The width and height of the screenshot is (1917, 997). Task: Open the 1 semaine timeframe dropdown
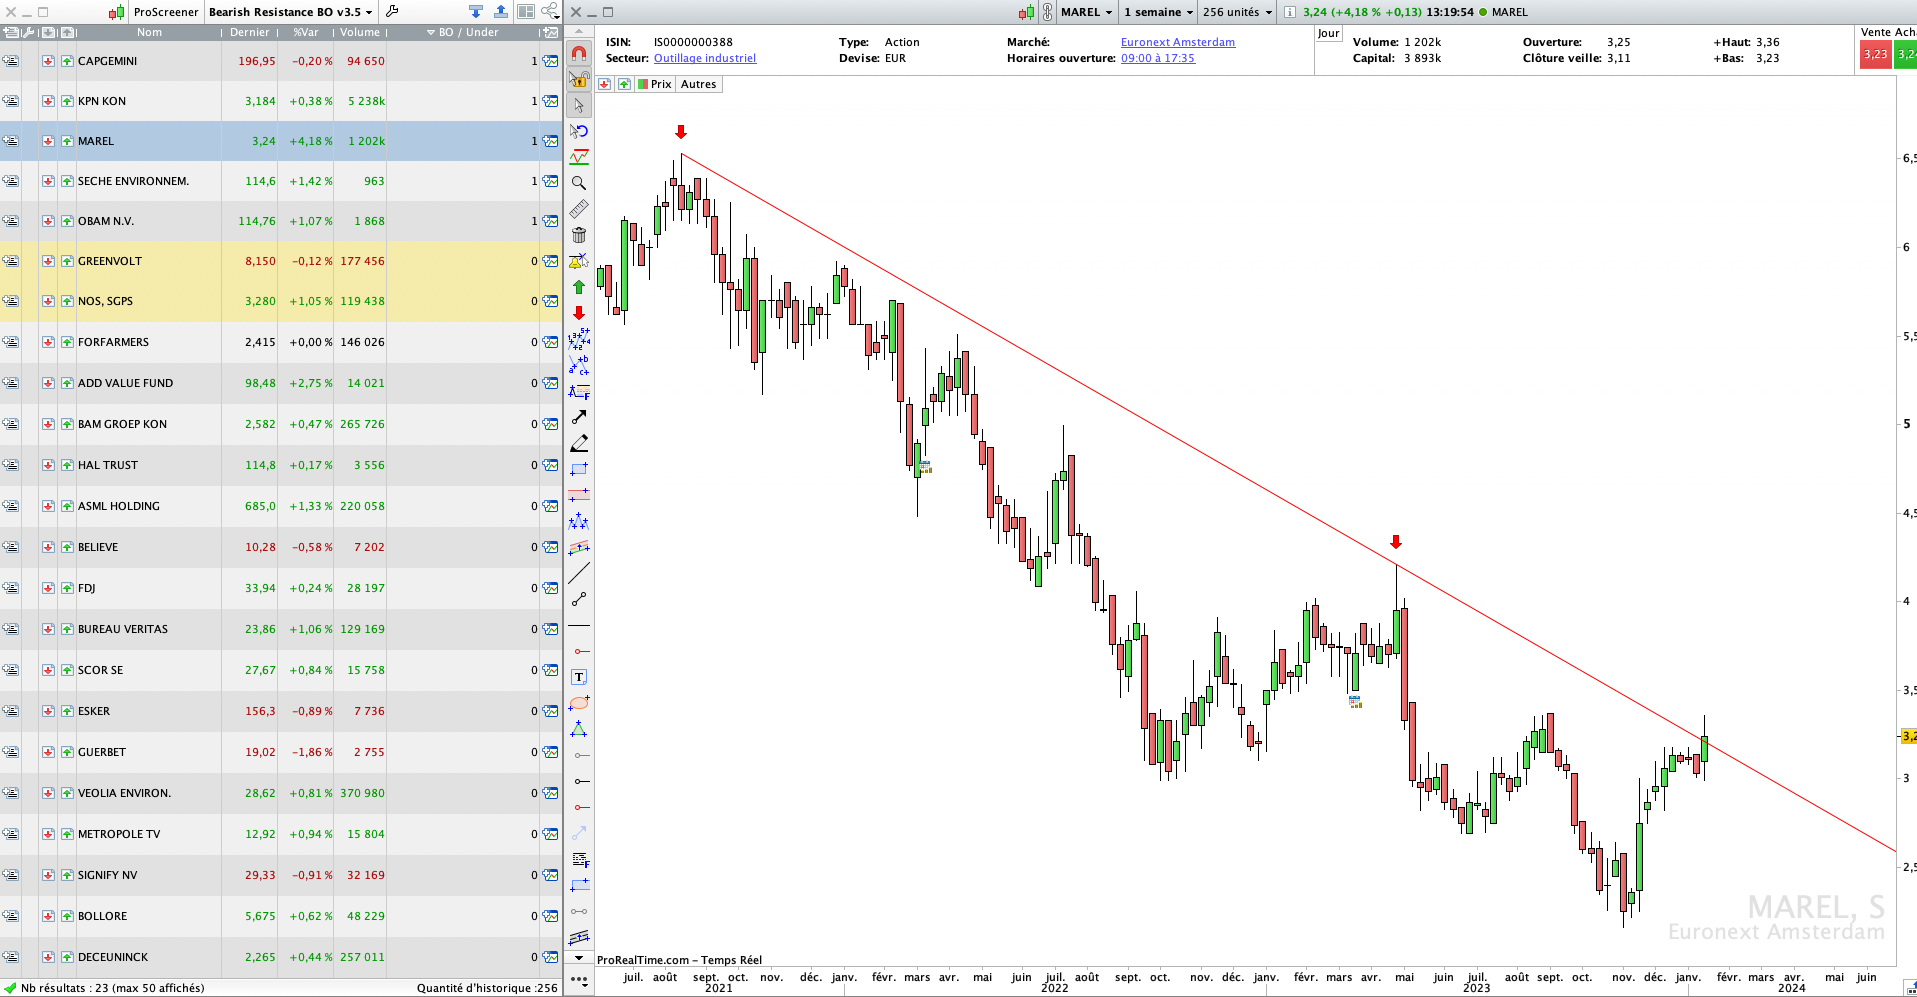(x=1158, y=12)
